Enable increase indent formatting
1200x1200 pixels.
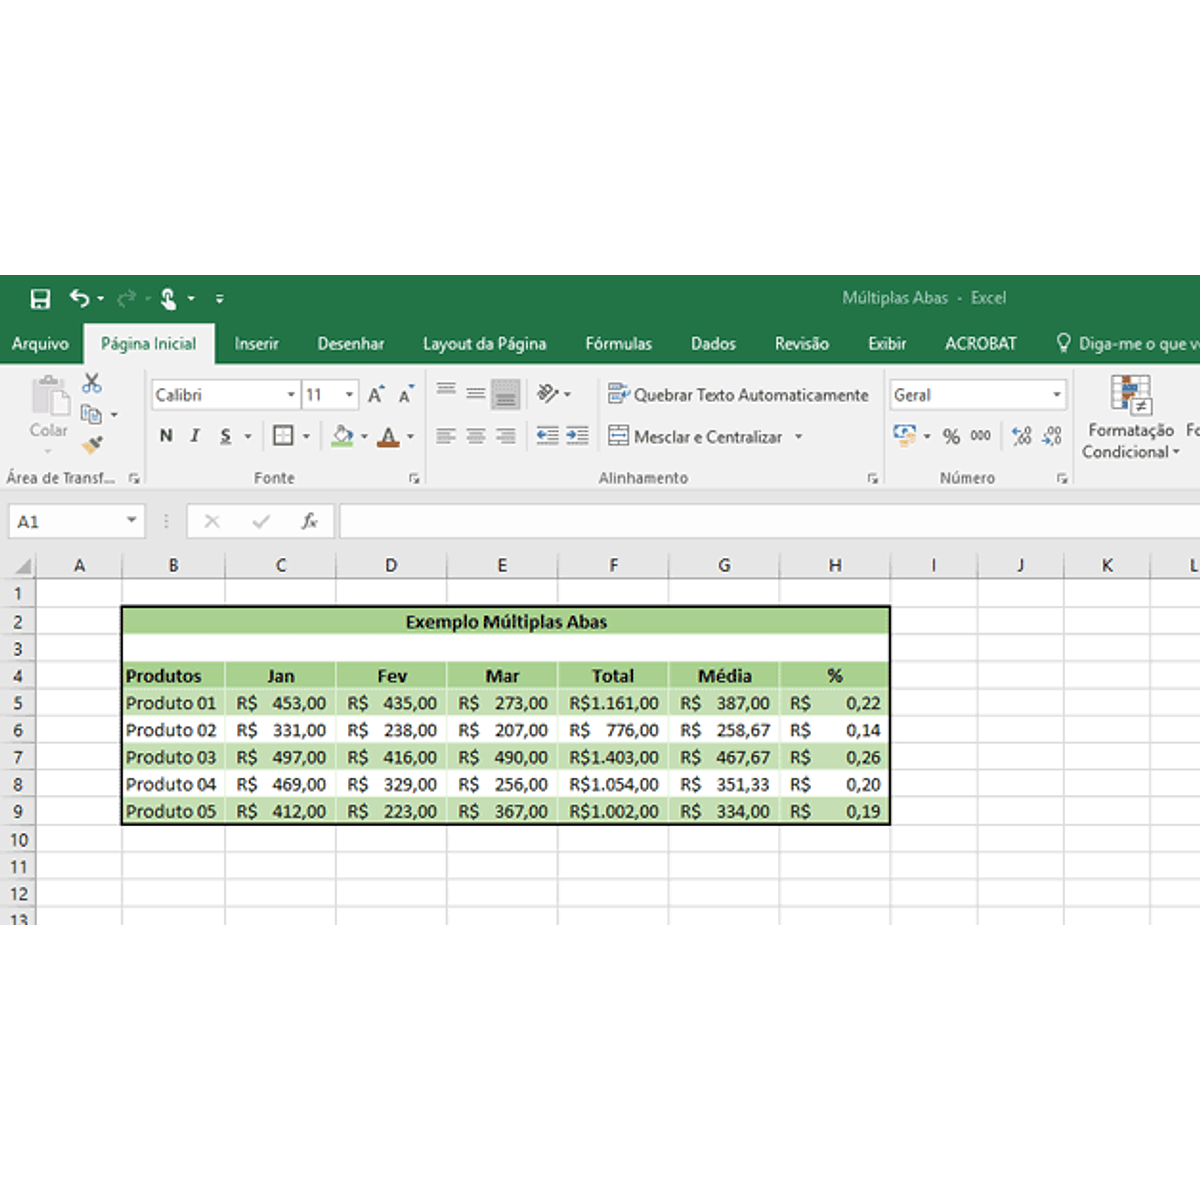pos(577,436)
